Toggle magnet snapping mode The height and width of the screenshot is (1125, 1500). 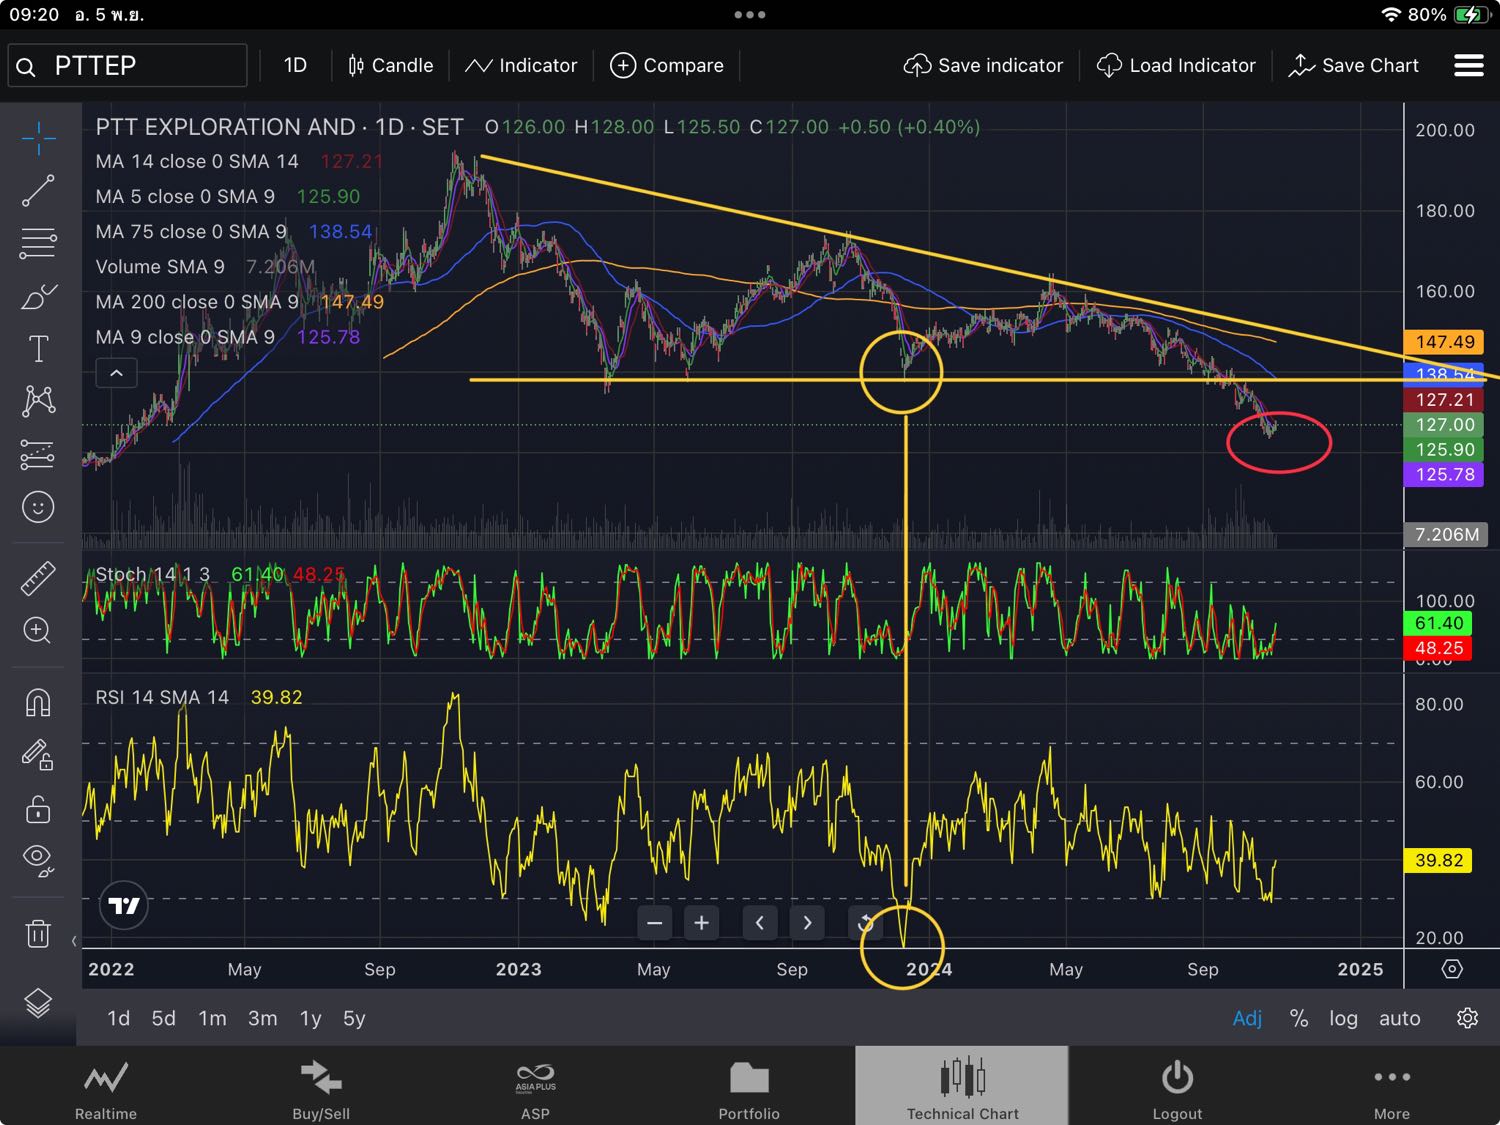click(x=38, y=702)
